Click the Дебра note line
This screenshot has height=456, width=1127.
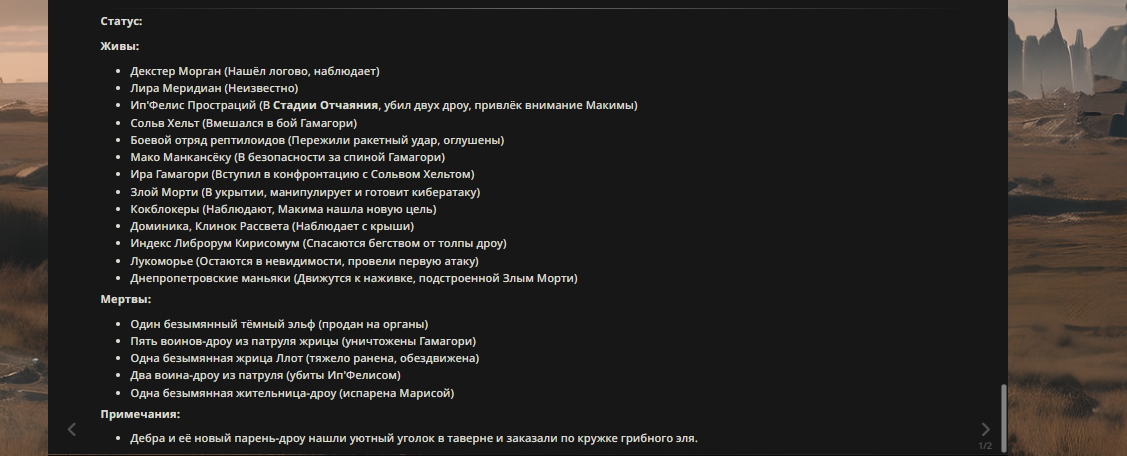414,439
